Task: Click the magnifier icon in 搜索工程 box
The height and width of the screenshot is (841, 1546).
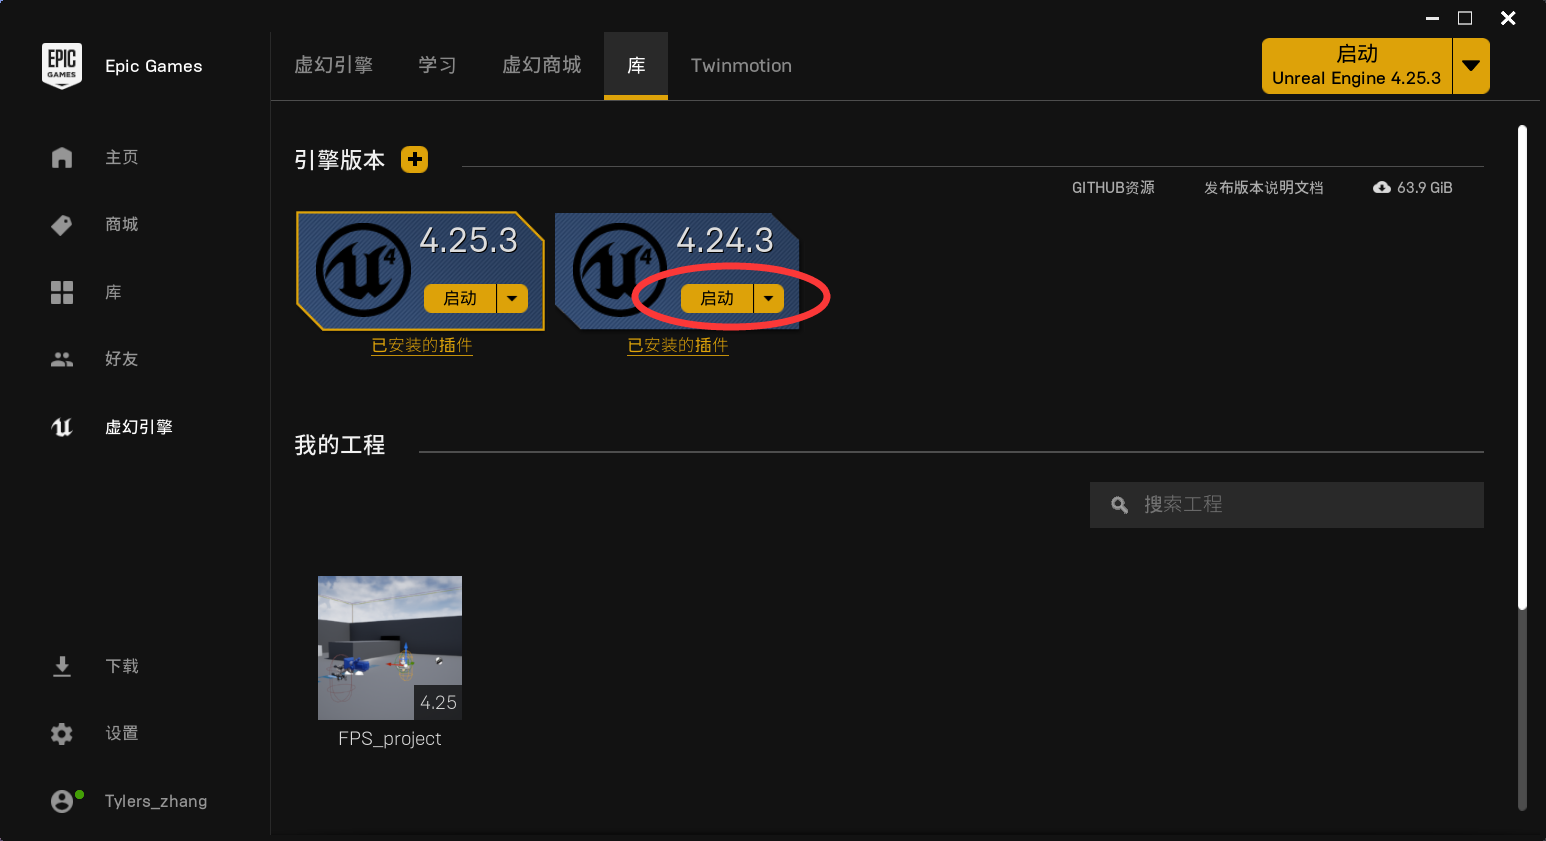Action: 1120,505
